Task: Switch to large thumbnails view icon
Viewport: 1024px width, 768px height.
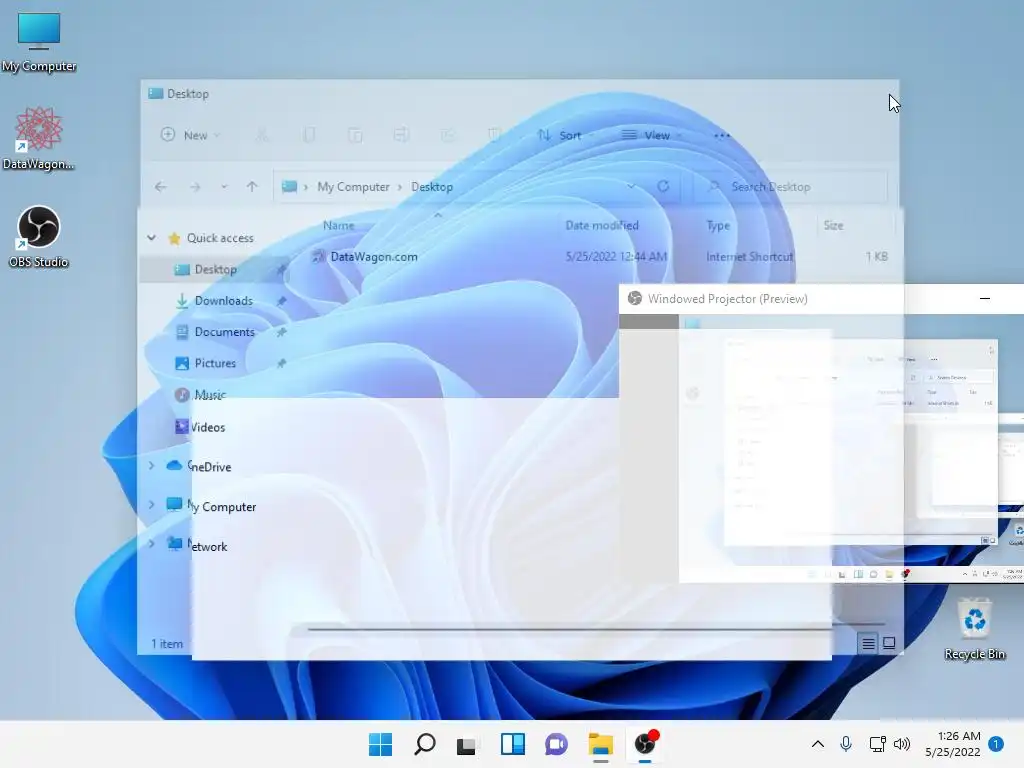Action: click(x=889, y=644)
